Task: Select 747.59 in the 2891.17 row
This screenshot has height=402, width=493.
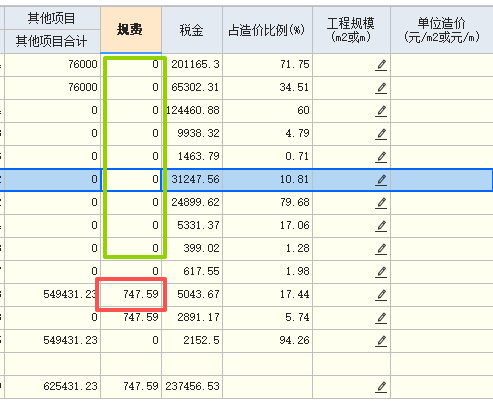Action: tap(131, 318)
